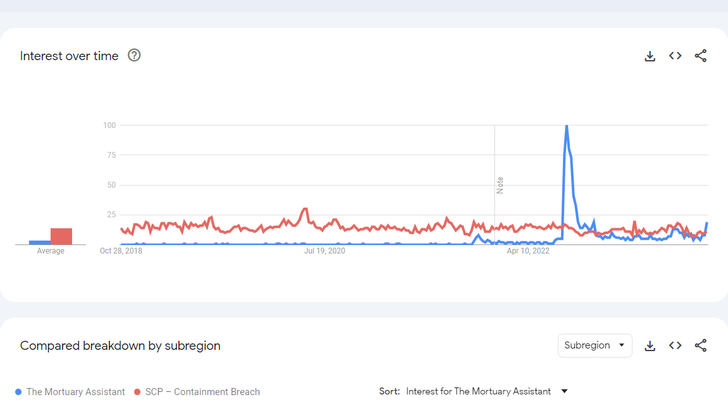
Task: Click the SCP – Containment Breach legend label
Action: coord(202,392)
